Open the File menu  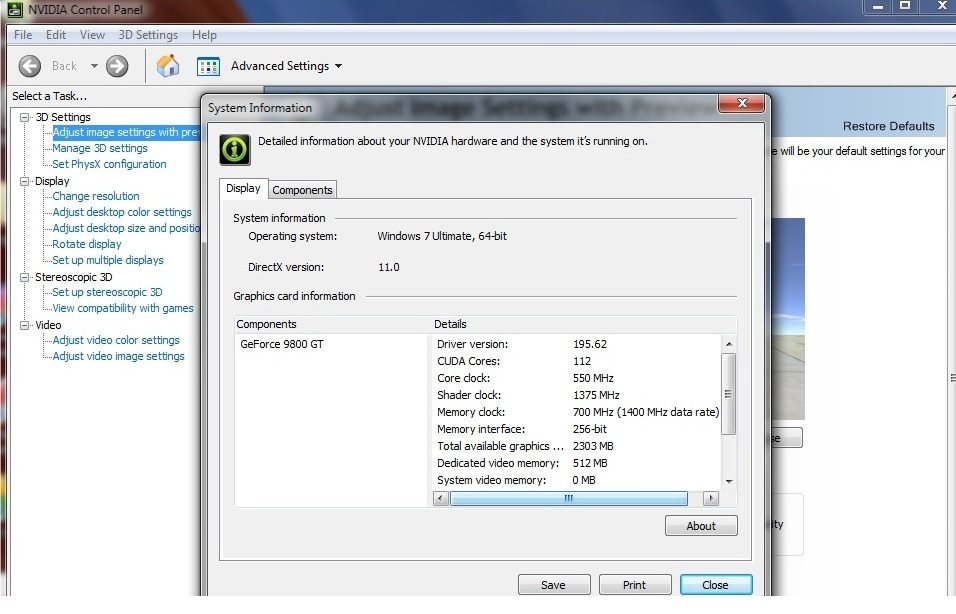click(x=23, y=35)
